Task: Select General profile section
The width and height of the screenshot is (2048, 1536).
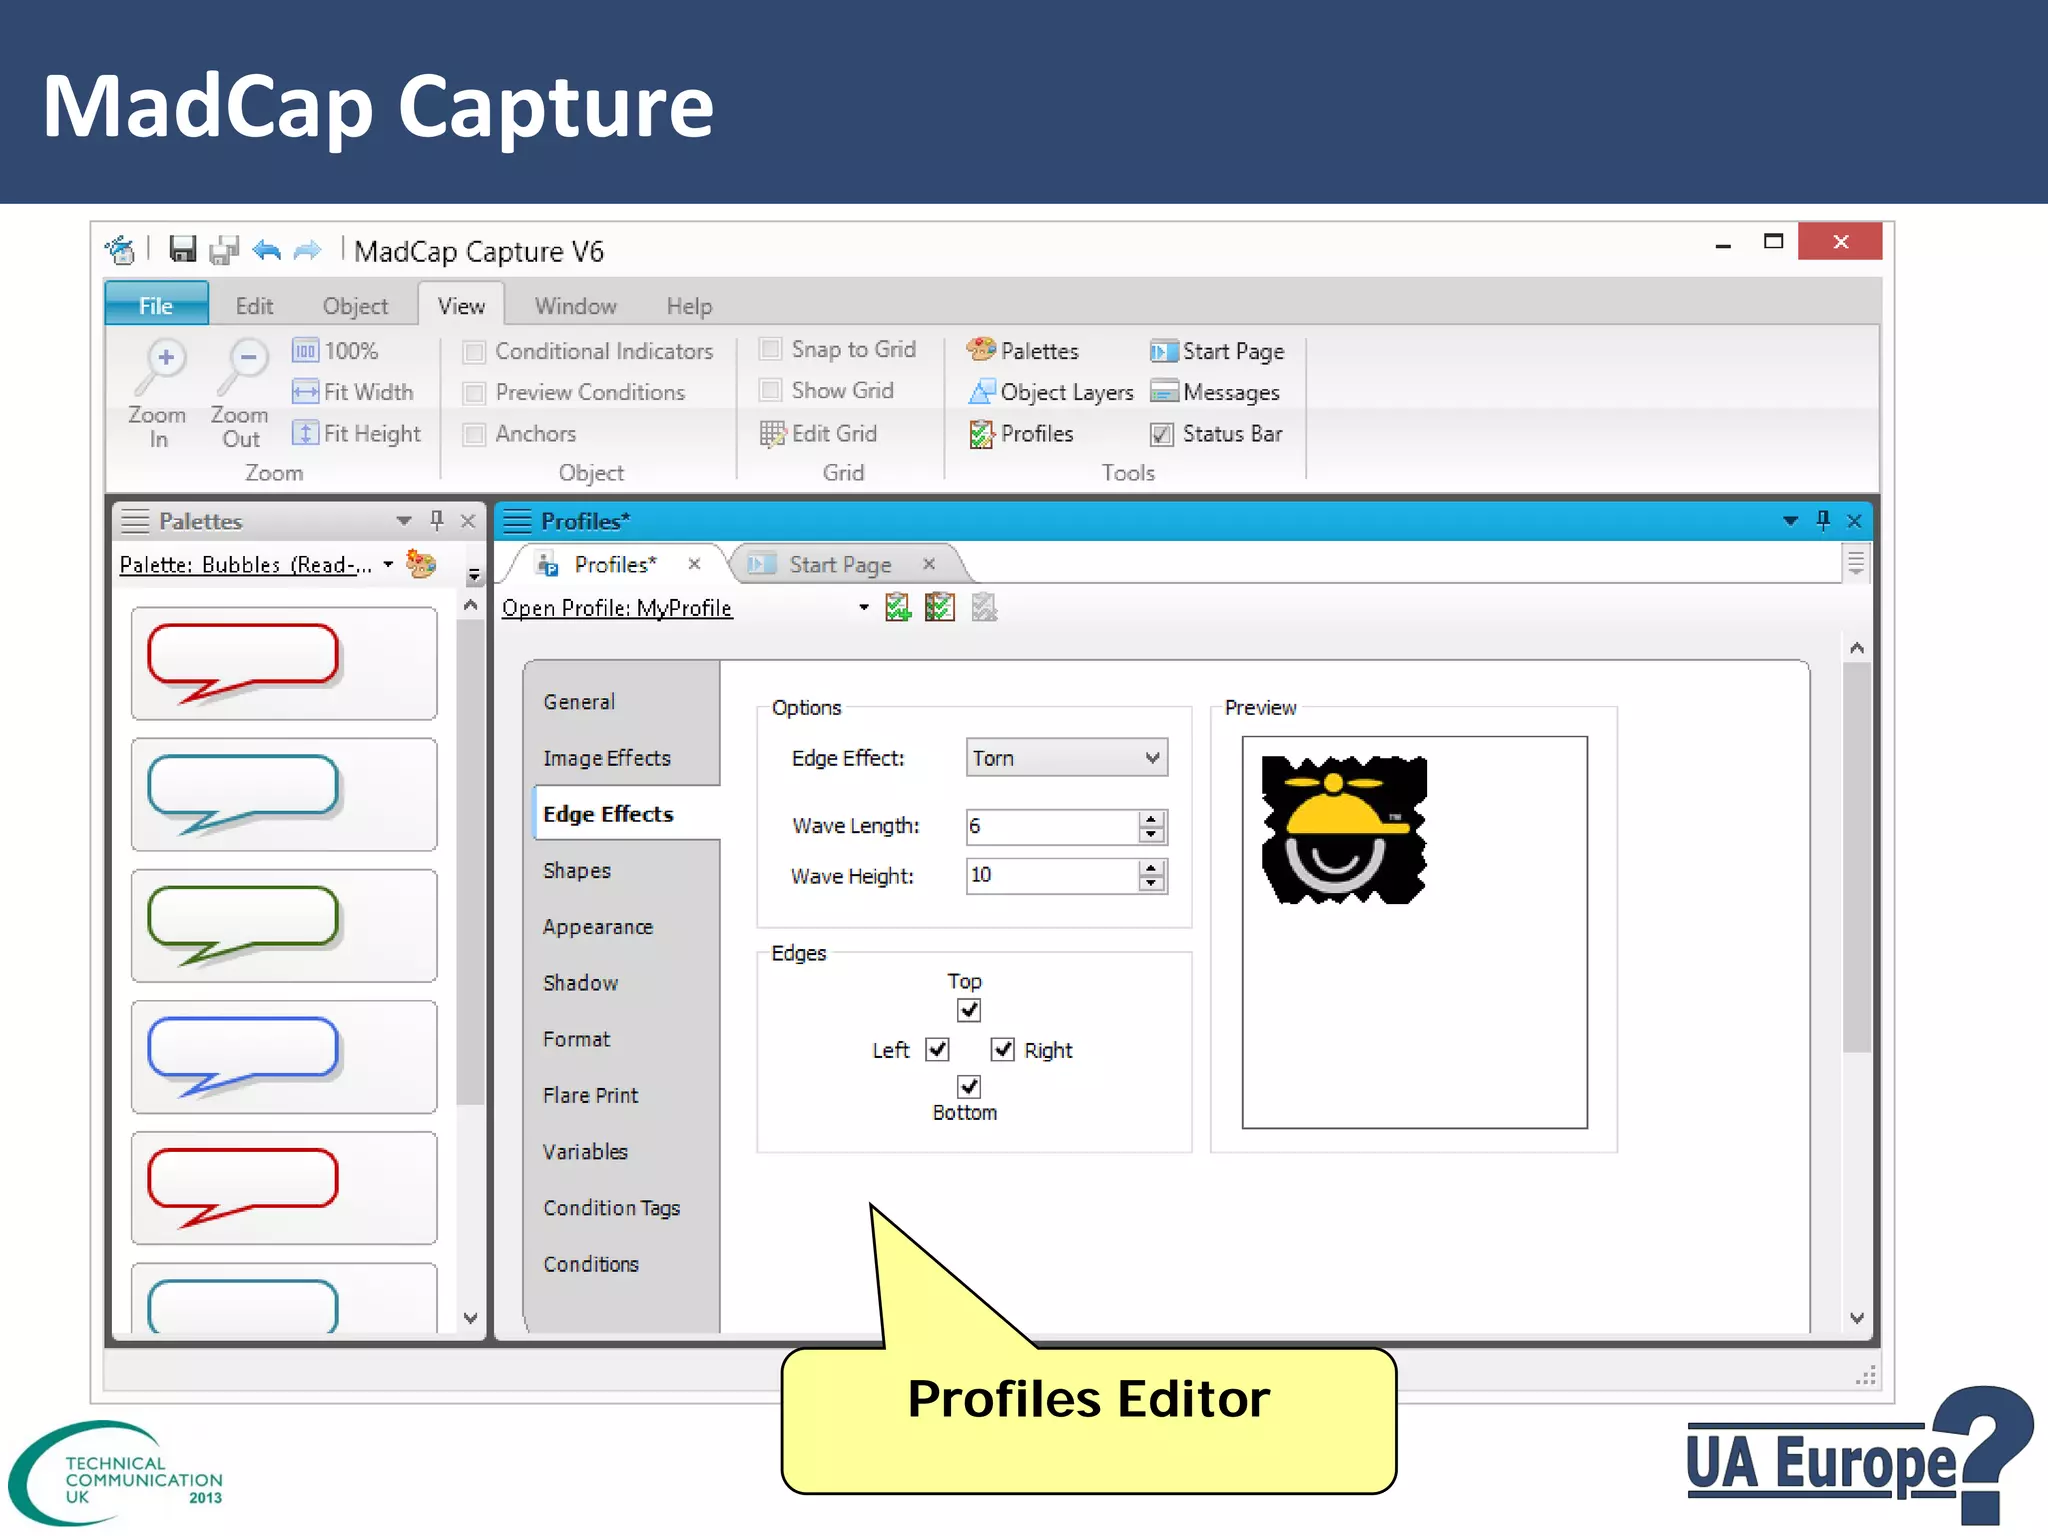Action: pos(579,702)
